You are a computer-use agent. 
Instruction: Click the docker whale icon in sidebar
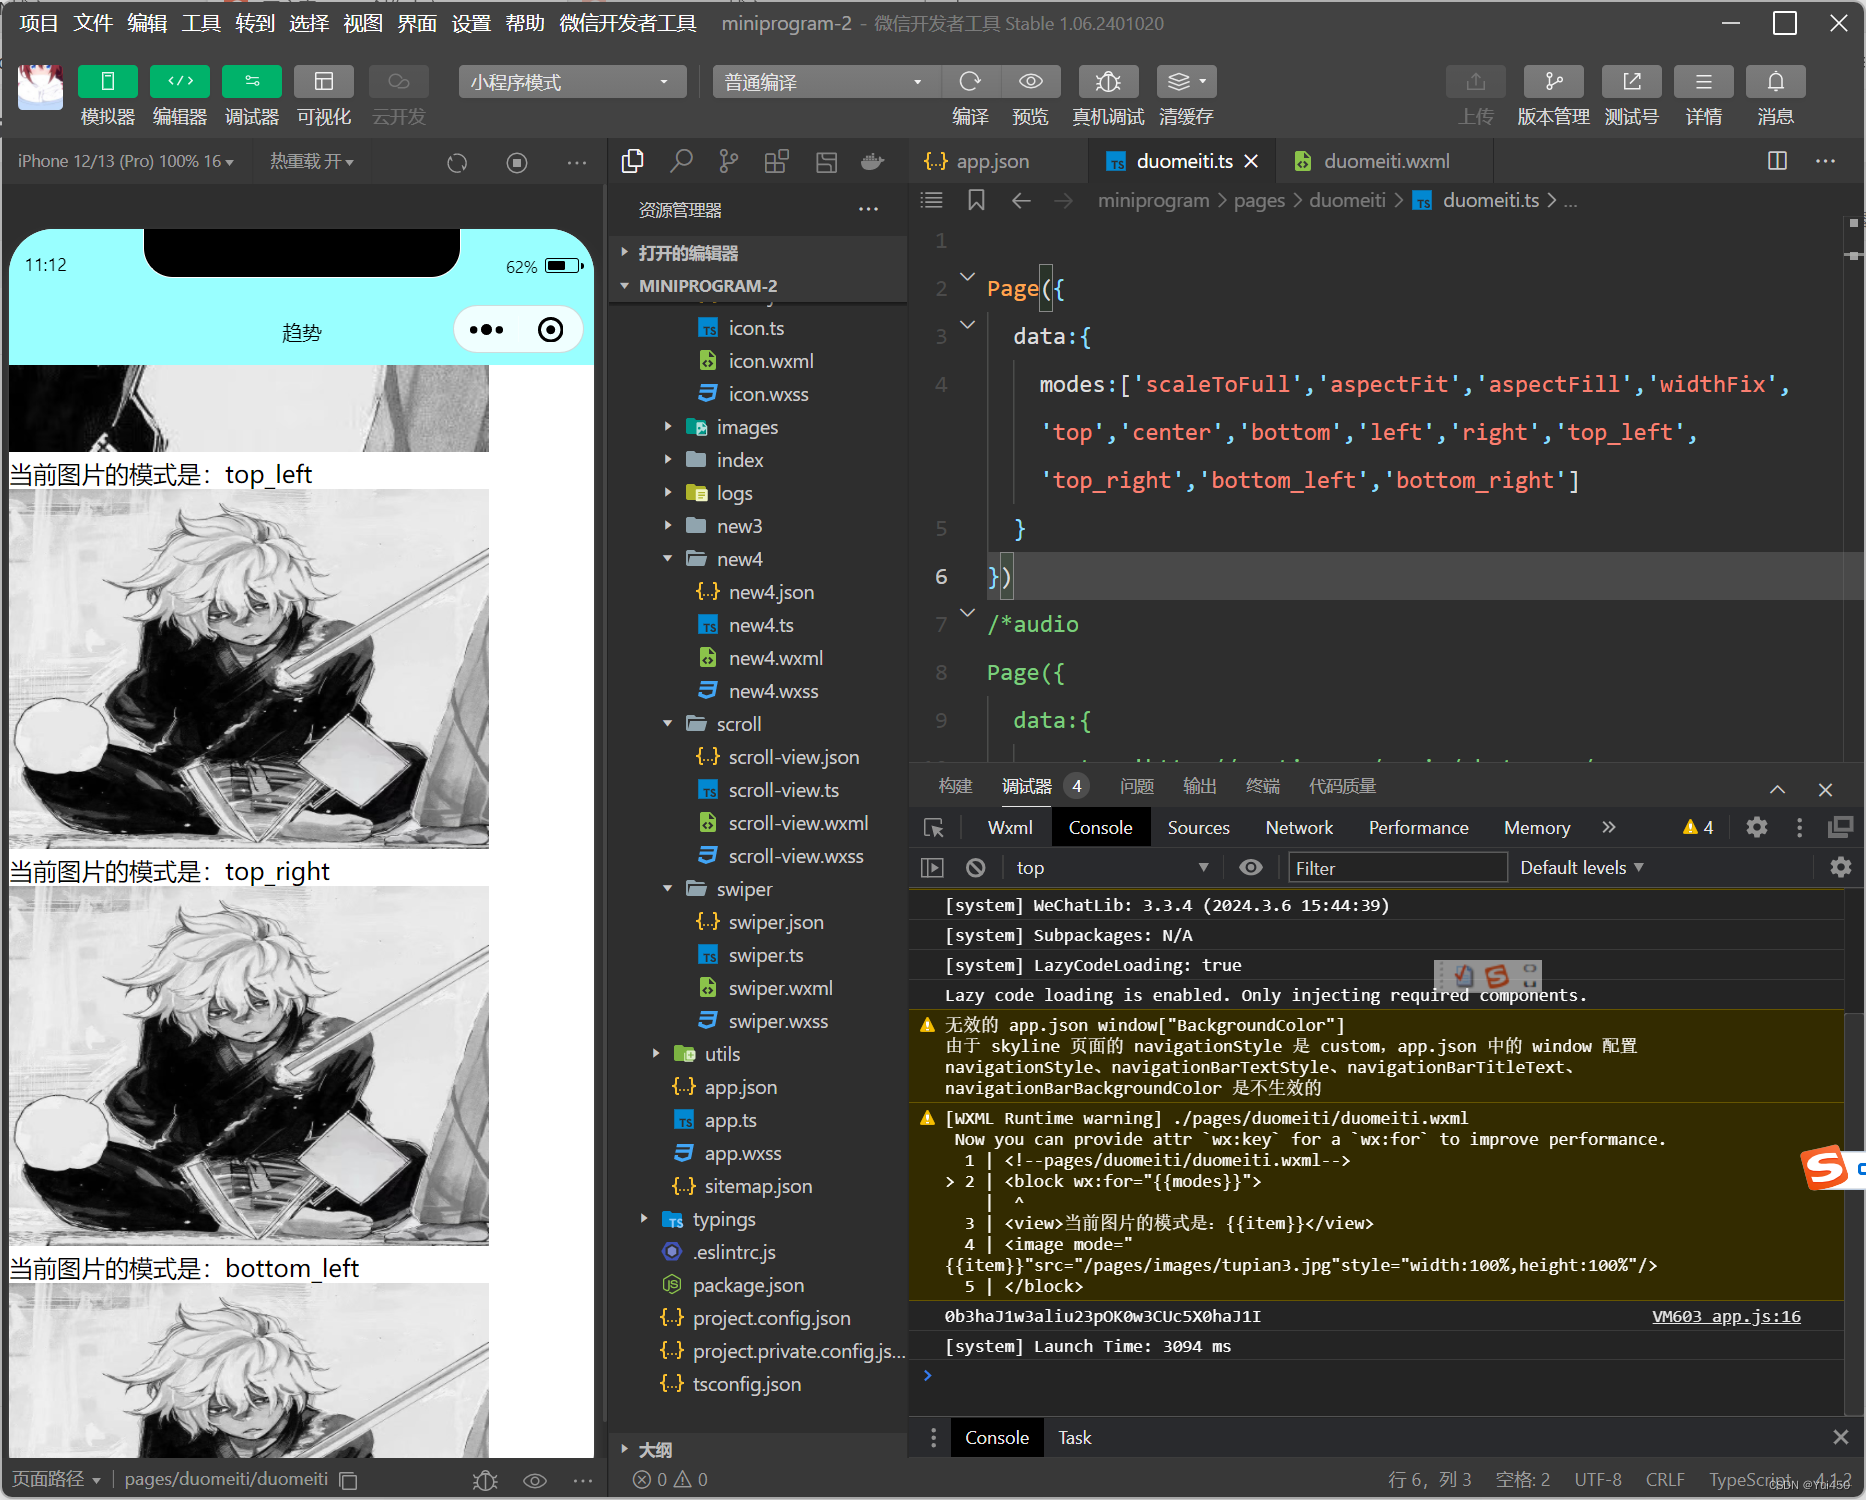coord(873,161)
